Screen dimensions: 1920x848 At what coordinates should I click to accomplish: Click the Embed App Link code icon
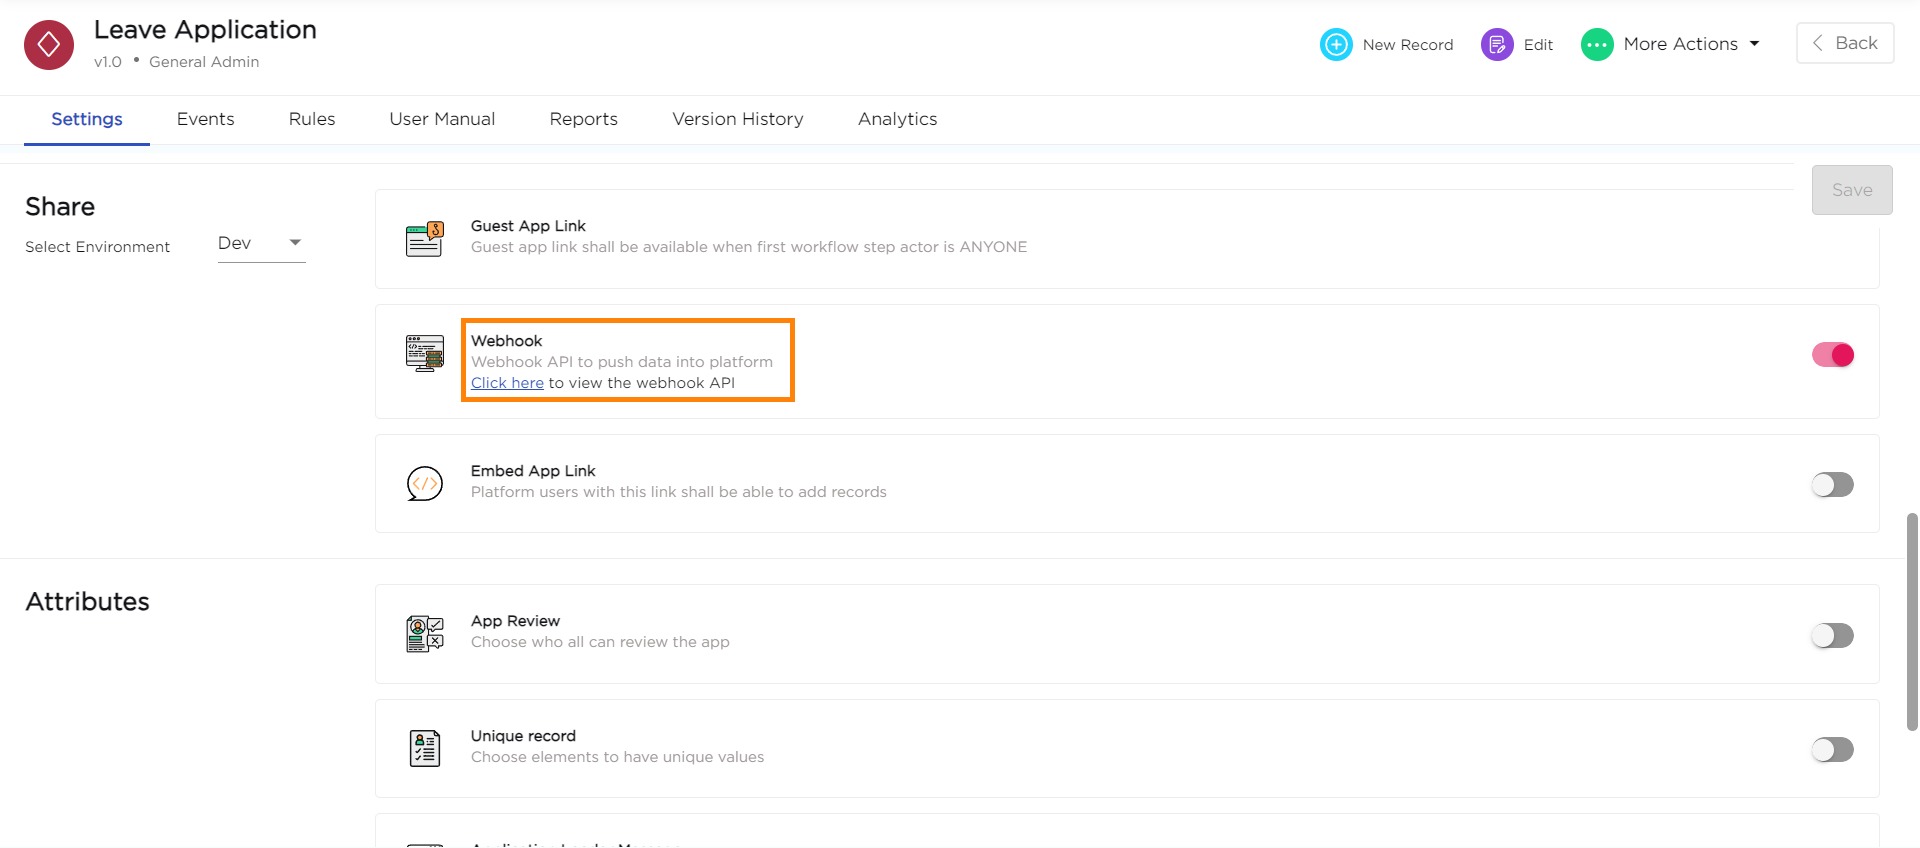425,484
